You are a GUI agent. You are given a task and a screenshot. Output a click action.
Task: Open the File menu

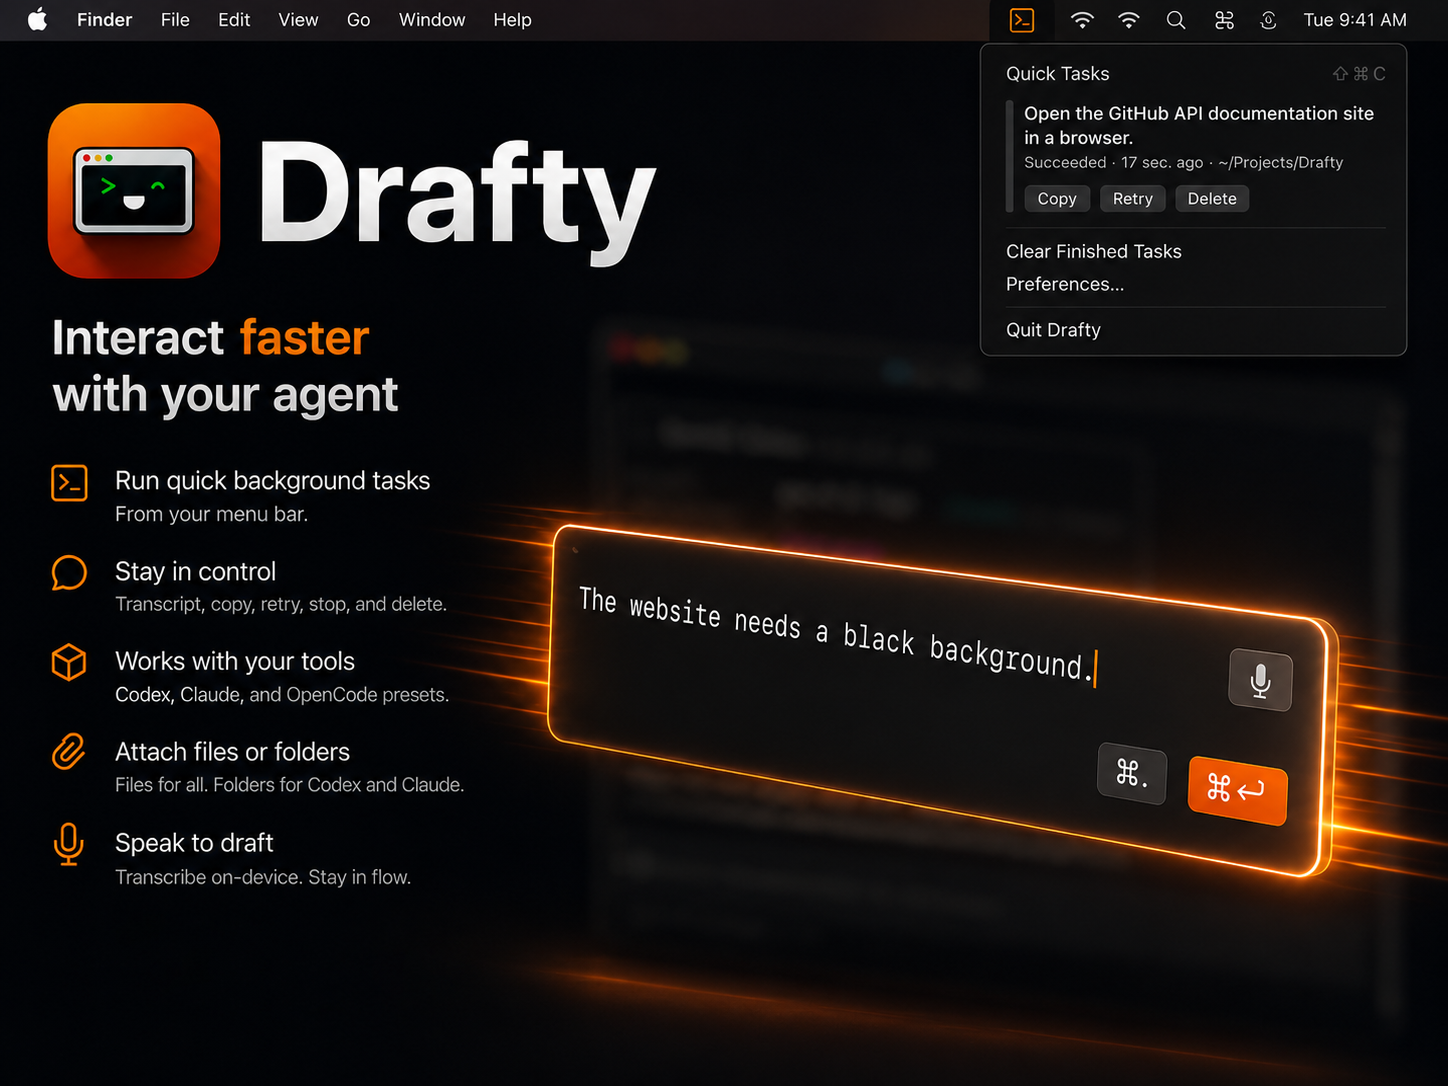pyautogui.click(x=175, y=20)
